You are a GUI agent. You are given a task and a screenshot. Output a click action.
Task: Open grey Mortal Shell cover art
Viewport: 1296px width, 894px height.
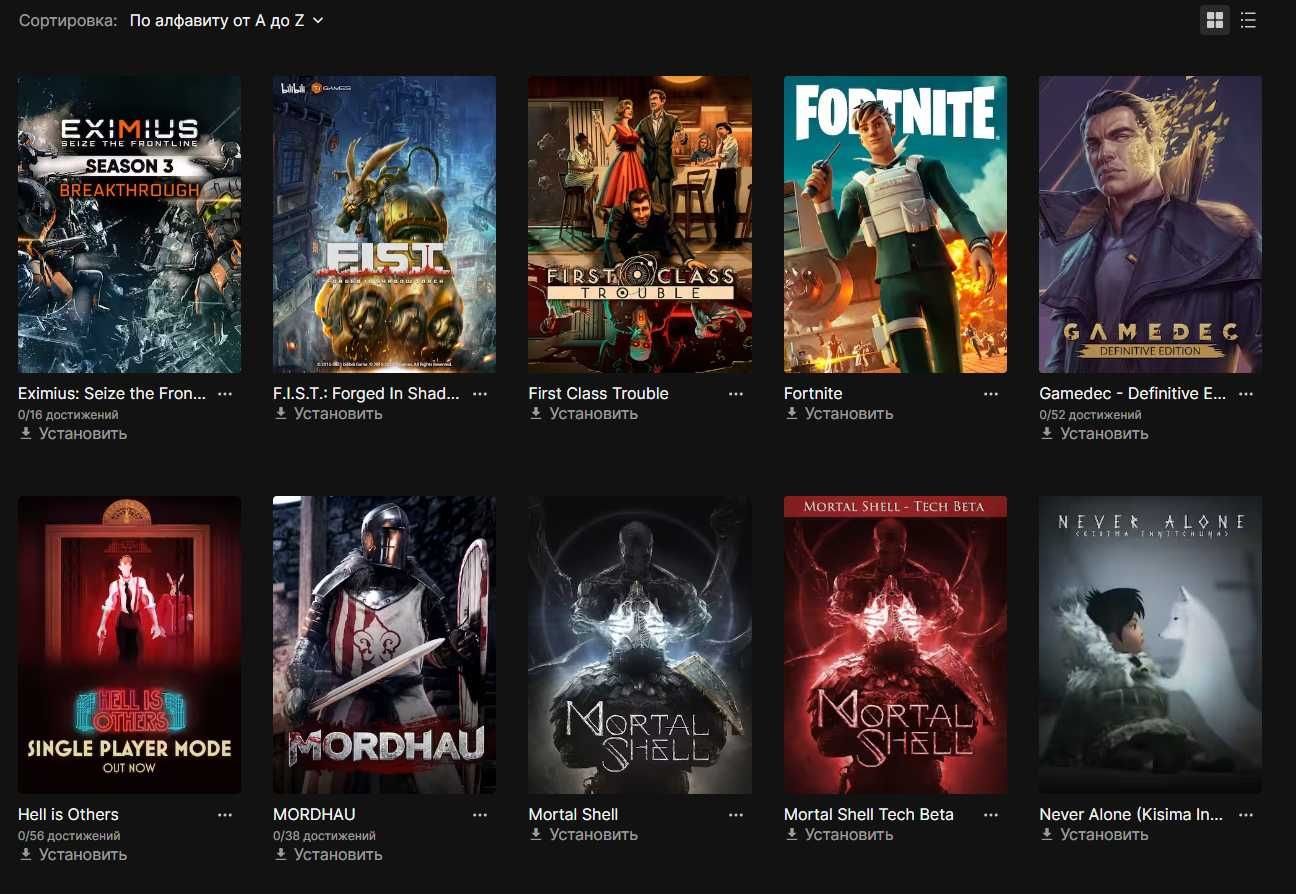tap(640, 645)
